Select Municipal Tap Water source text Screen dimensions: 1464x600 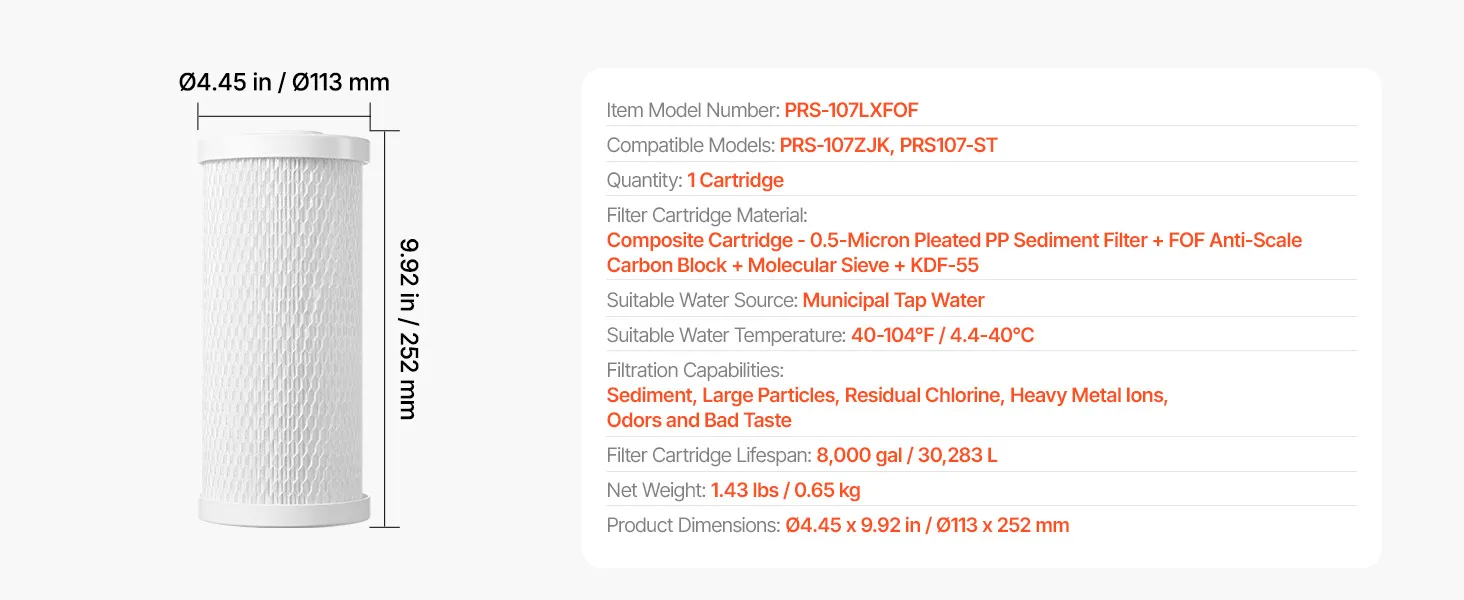[x=893, y=300]
